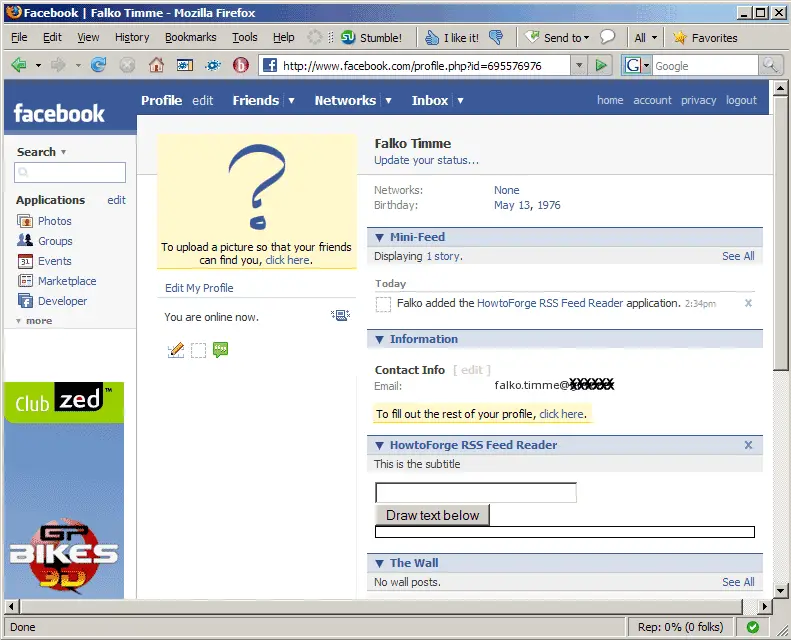Click the StumbleUpon Stumble! button
The image size is (791, 640).
tap(371, 37)
